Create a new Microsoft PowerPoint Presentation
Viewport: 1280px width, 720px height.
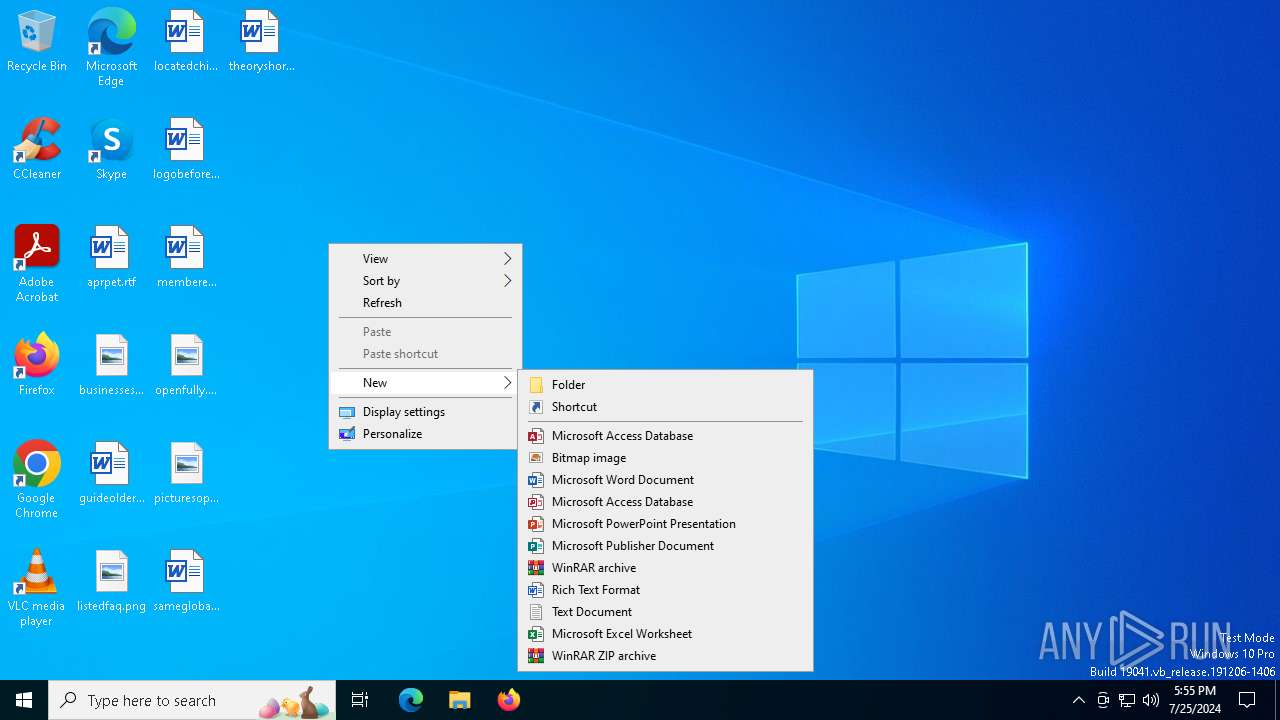pos(665,524)
